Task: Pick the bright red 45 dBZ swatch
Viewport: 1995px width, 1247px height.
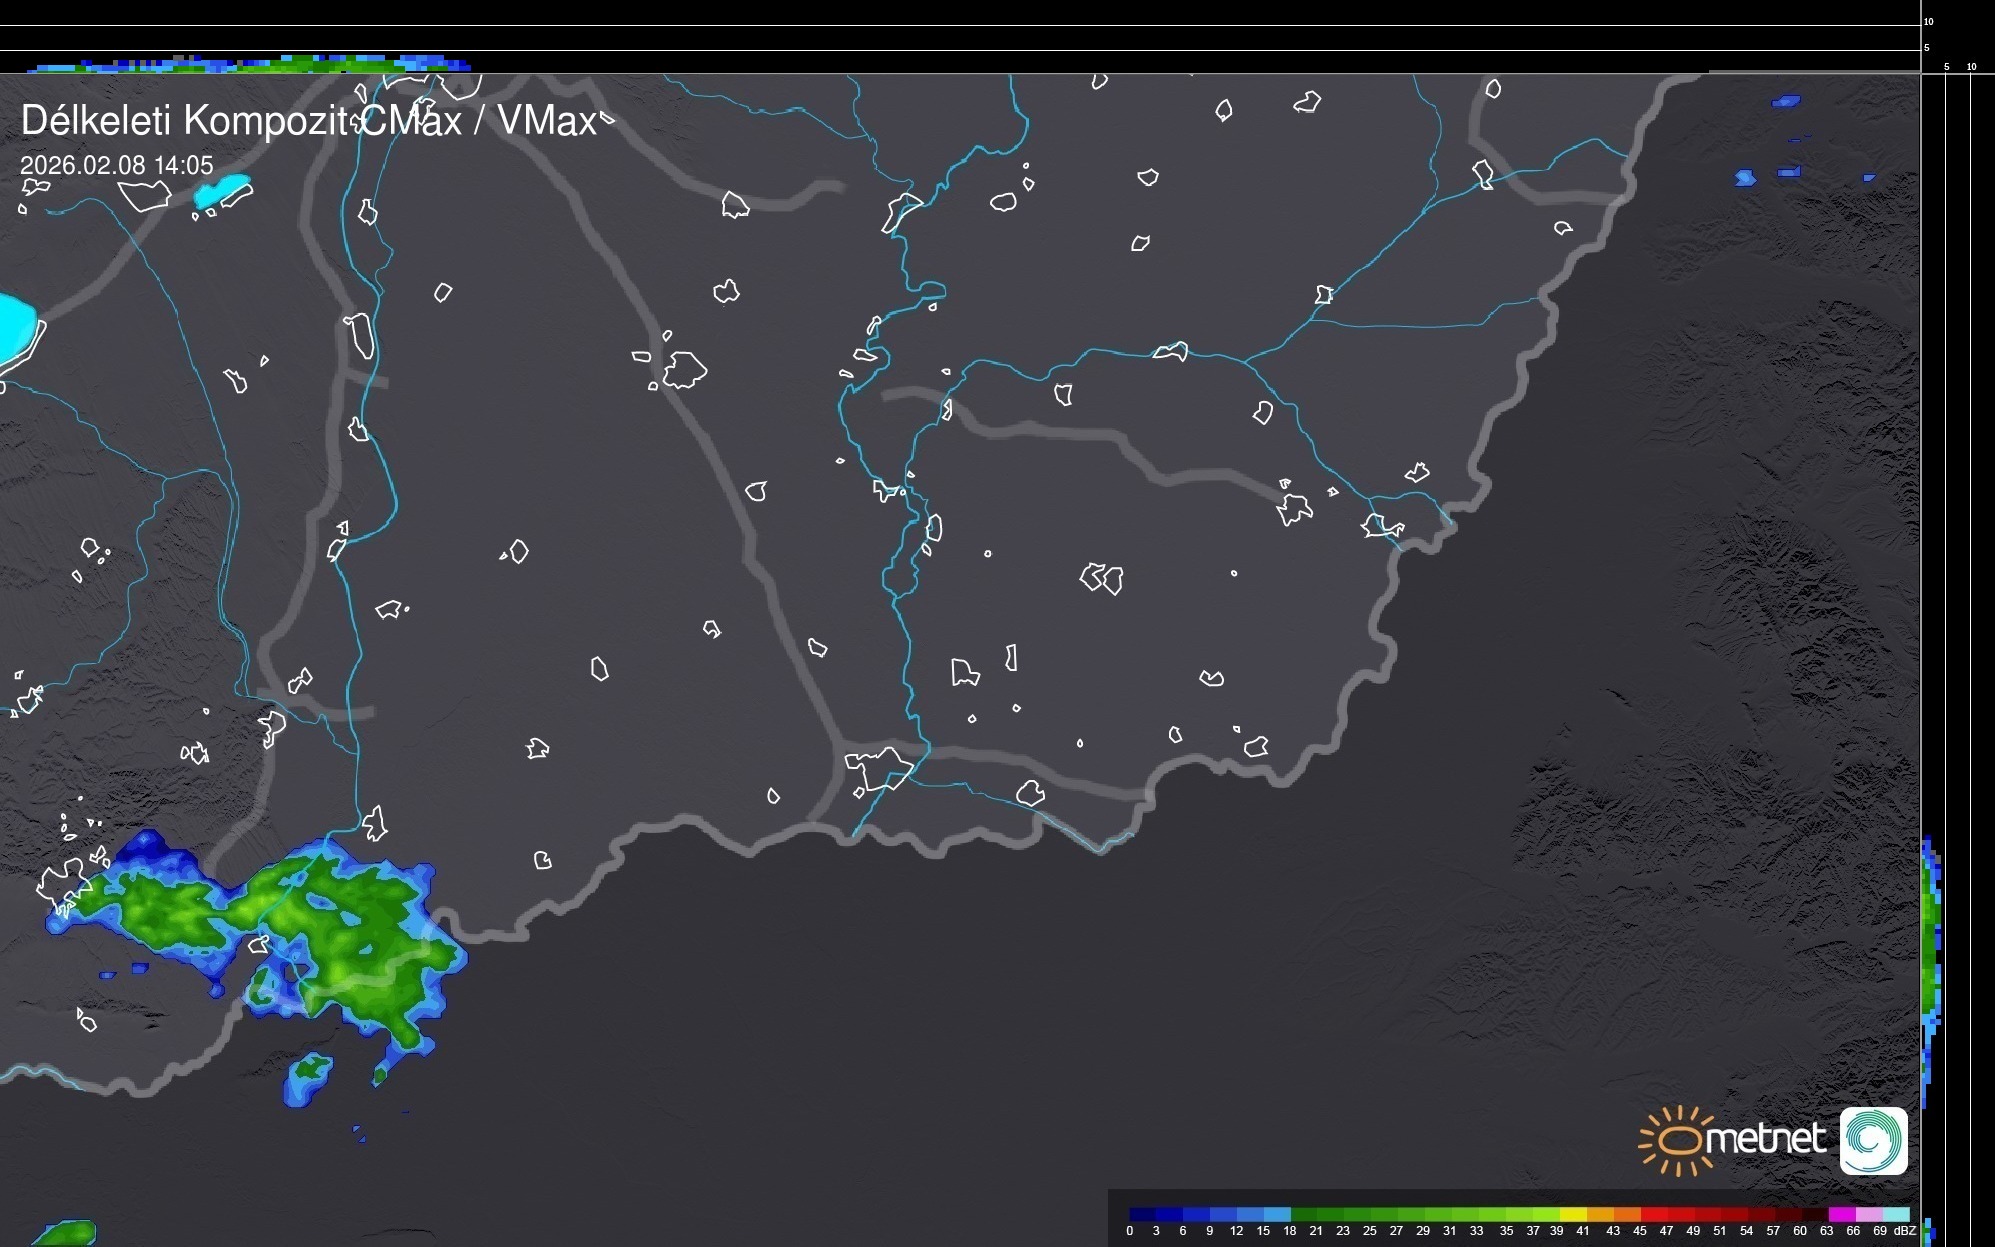Action: tap(1652, 1214)
